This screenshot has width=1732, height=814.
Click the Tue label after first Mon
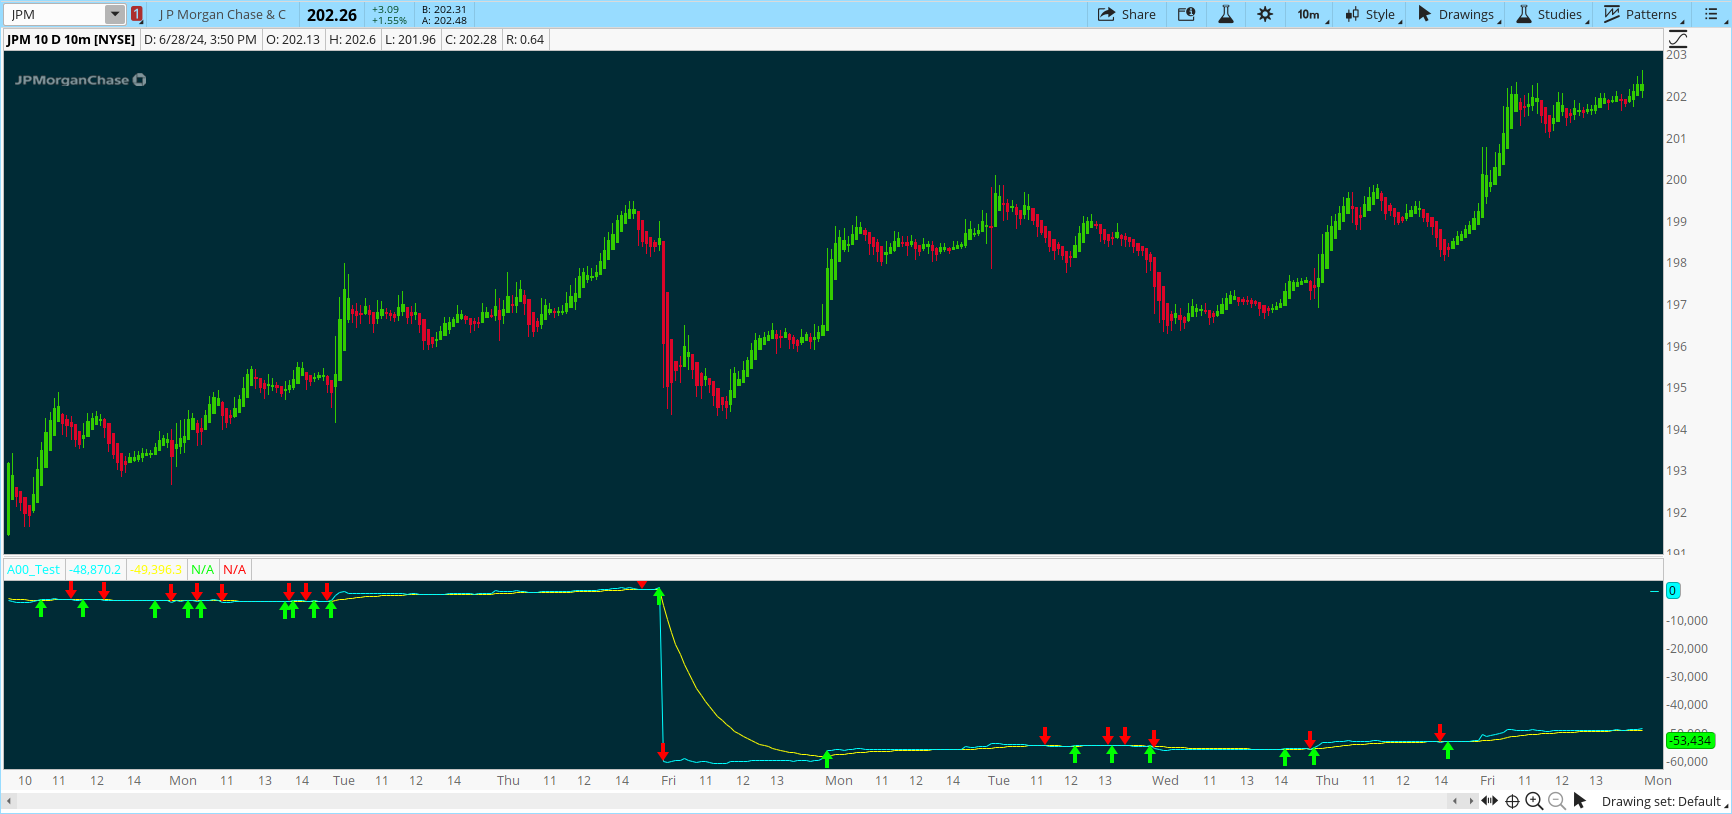click(344, 781)
